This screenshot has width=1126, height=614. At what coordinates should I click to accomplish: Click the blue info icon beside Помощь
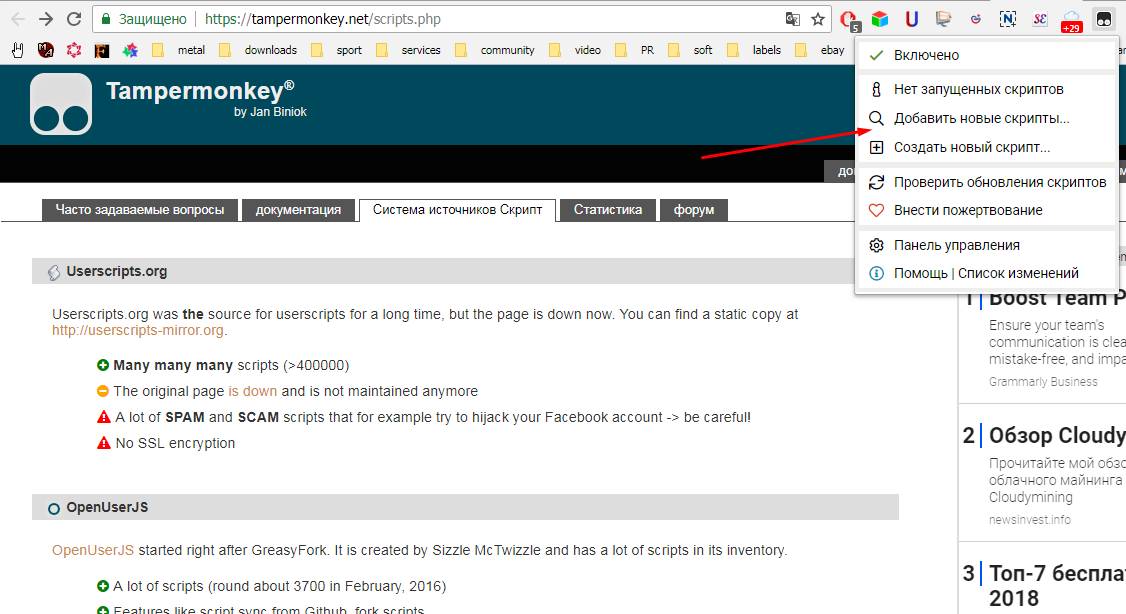coord(876,274)
